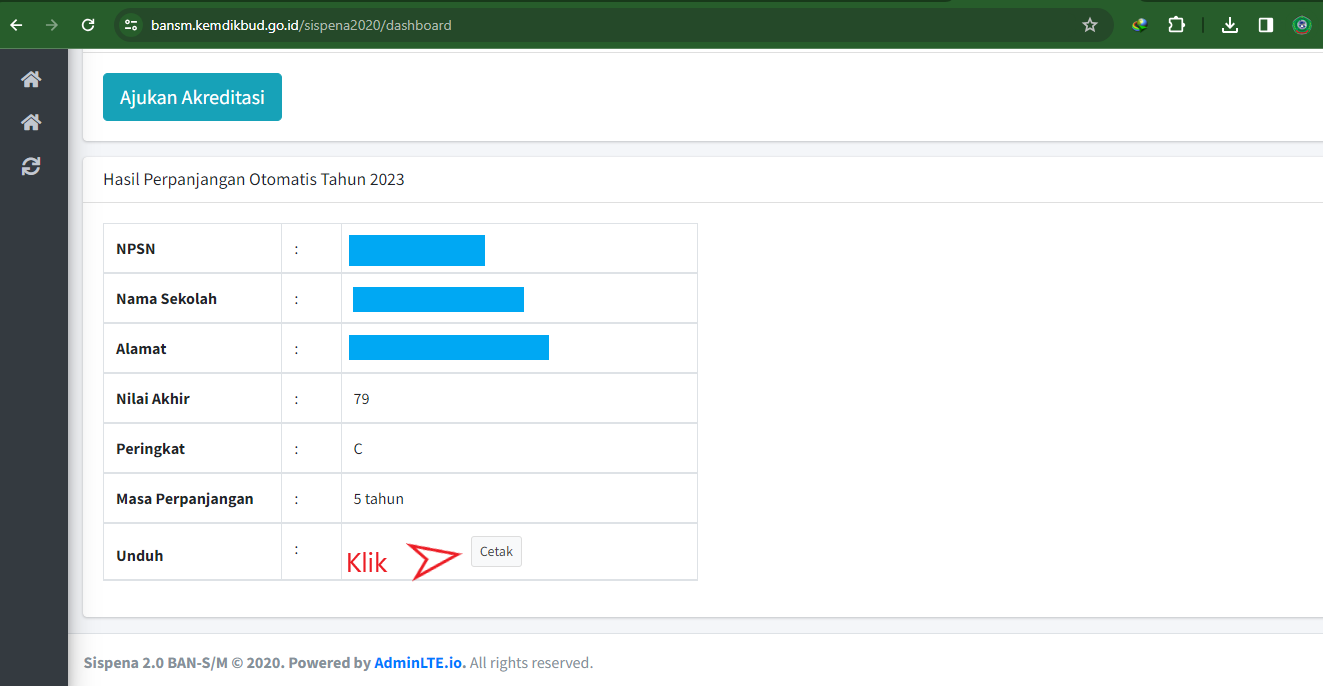The height and width of the screenshot is (686, 1323).
Task: View site information icon in address bar
Action: [131, 25]
